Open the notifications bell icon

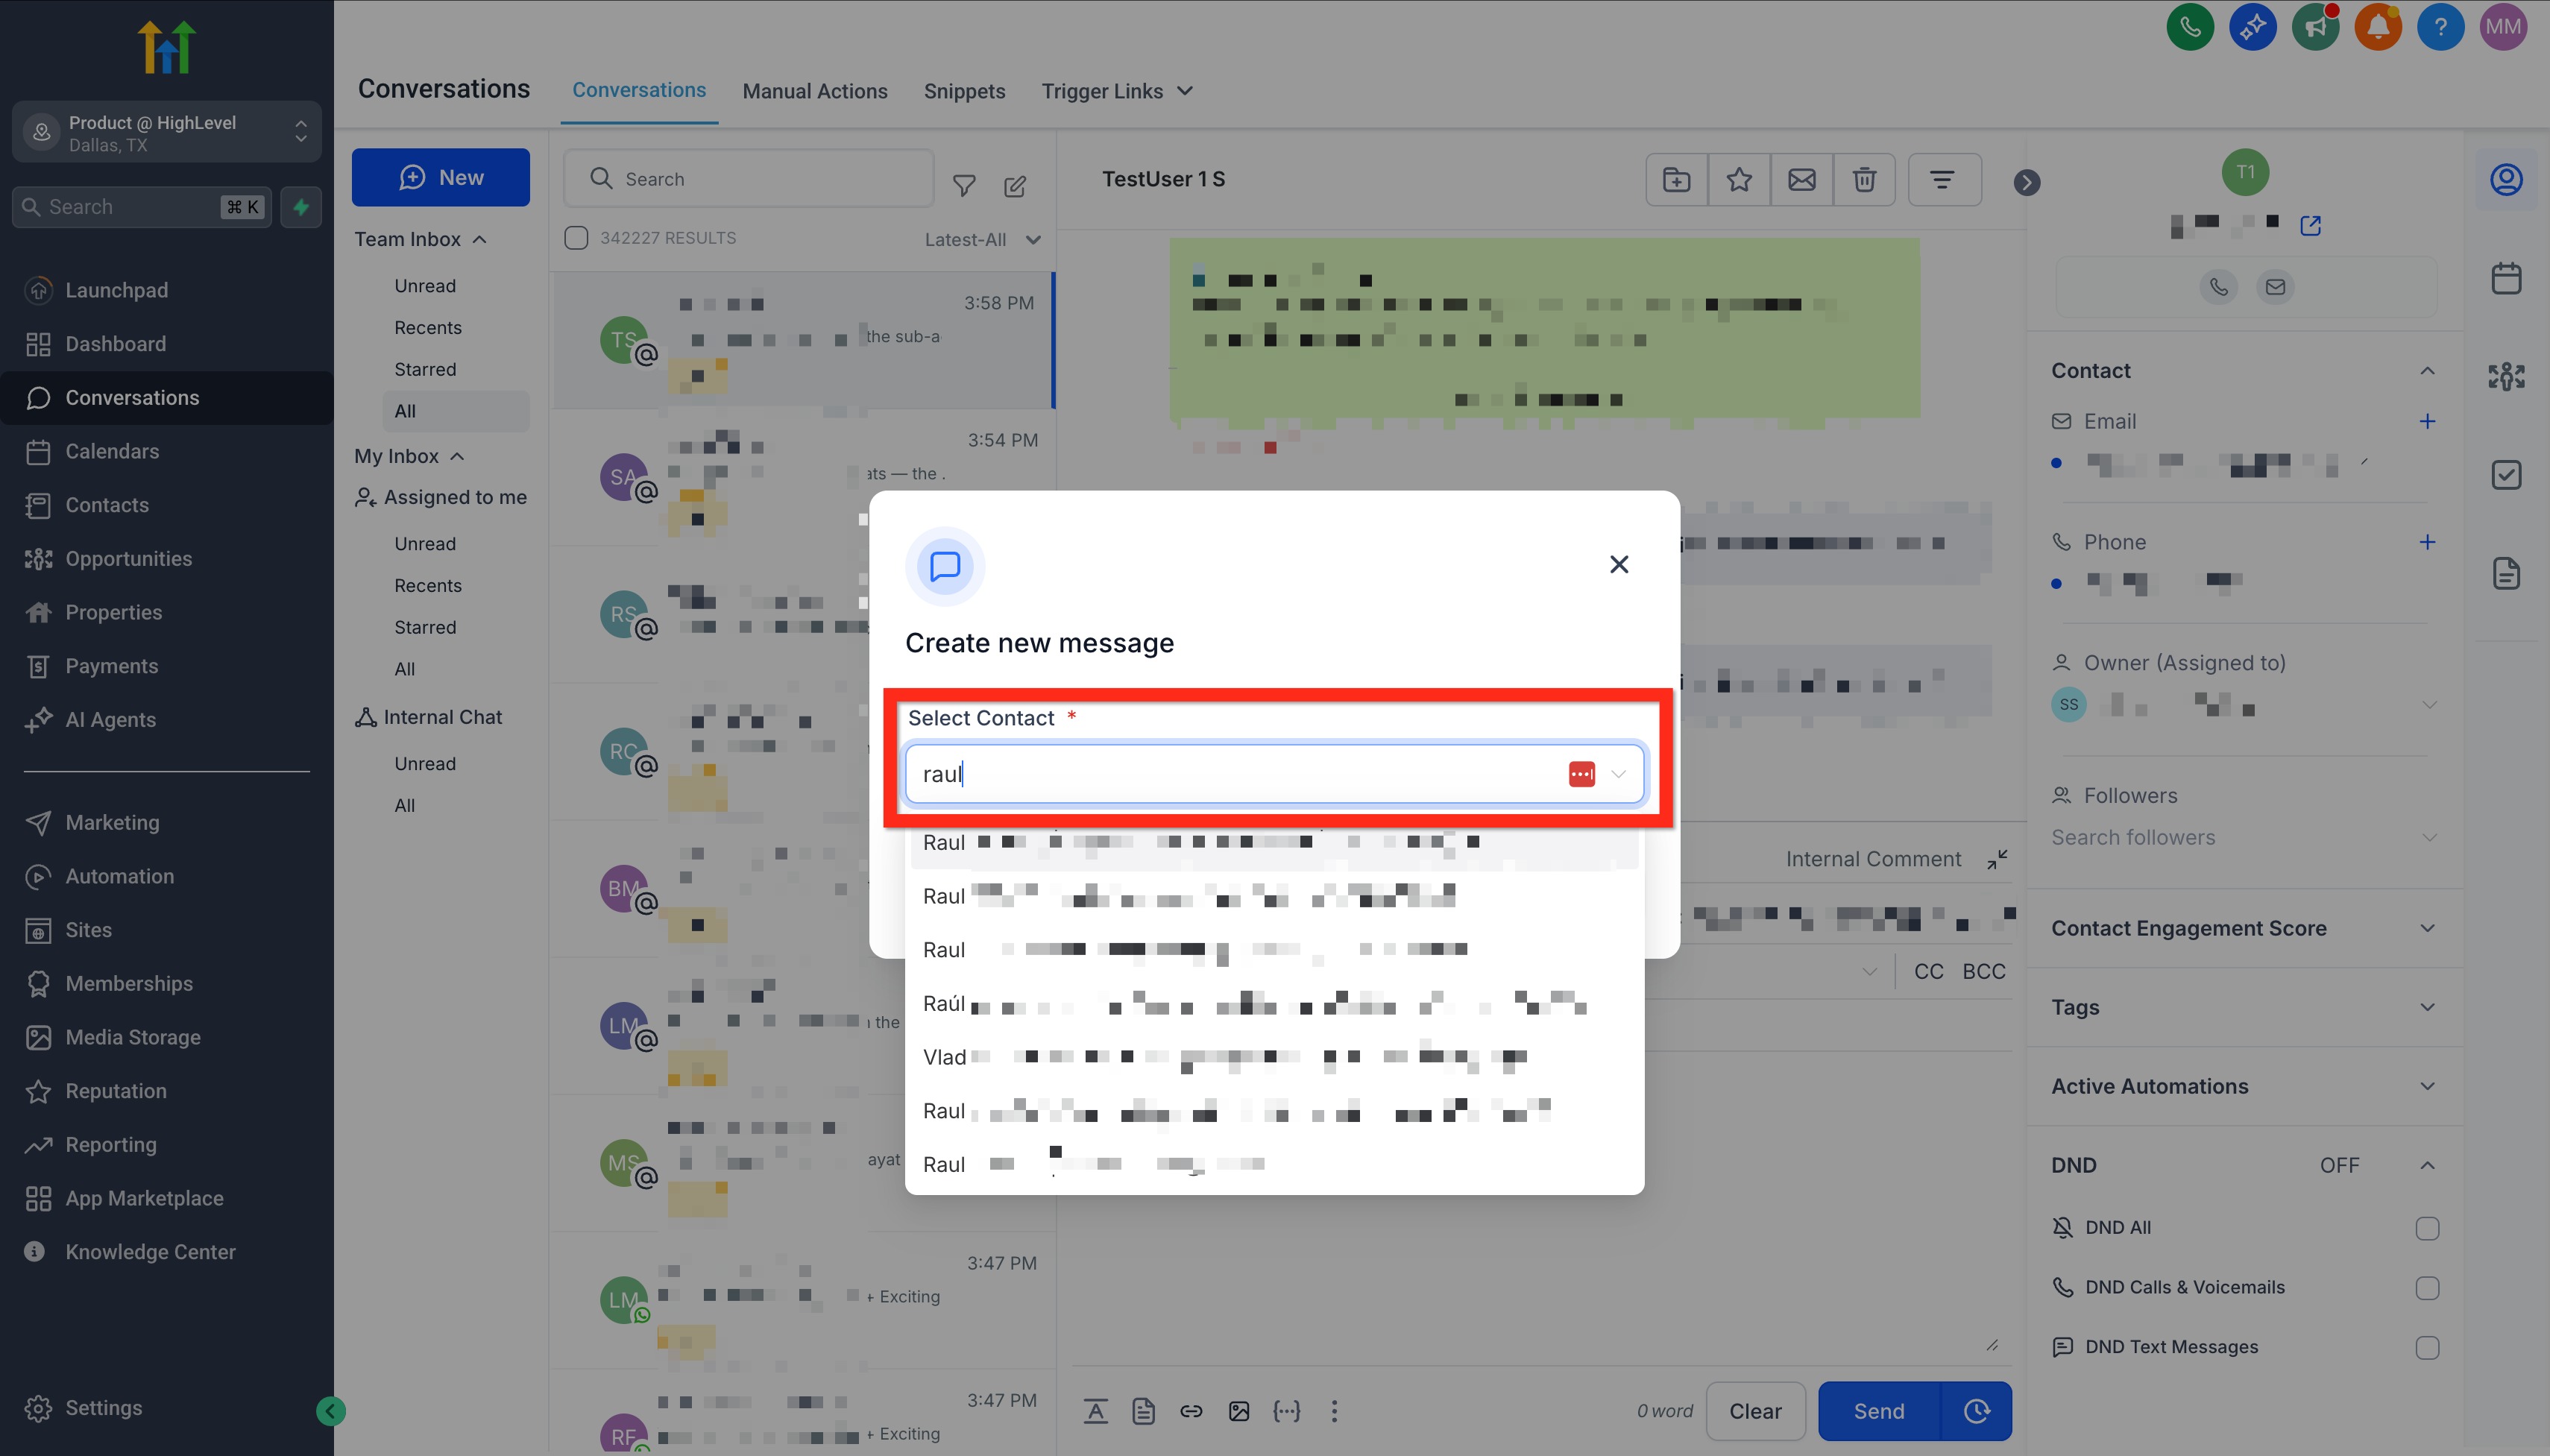tap(2378, 27)
